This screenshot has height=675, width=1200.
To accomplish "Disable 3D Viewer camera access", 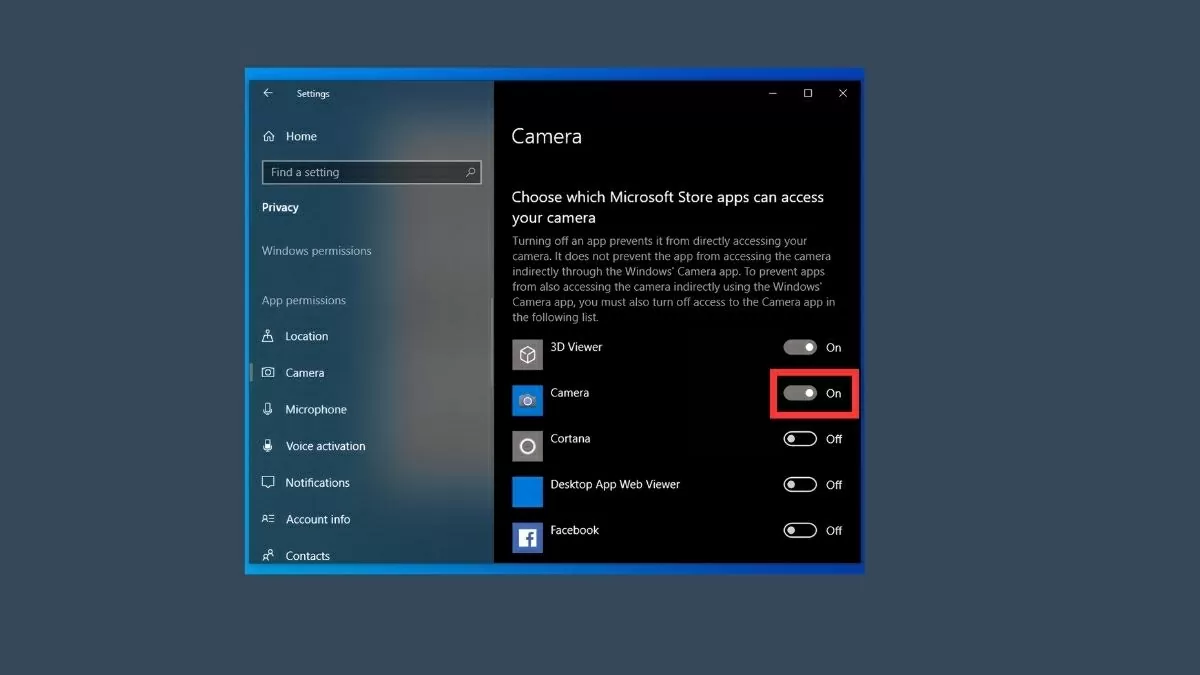I will click(800, 347).
